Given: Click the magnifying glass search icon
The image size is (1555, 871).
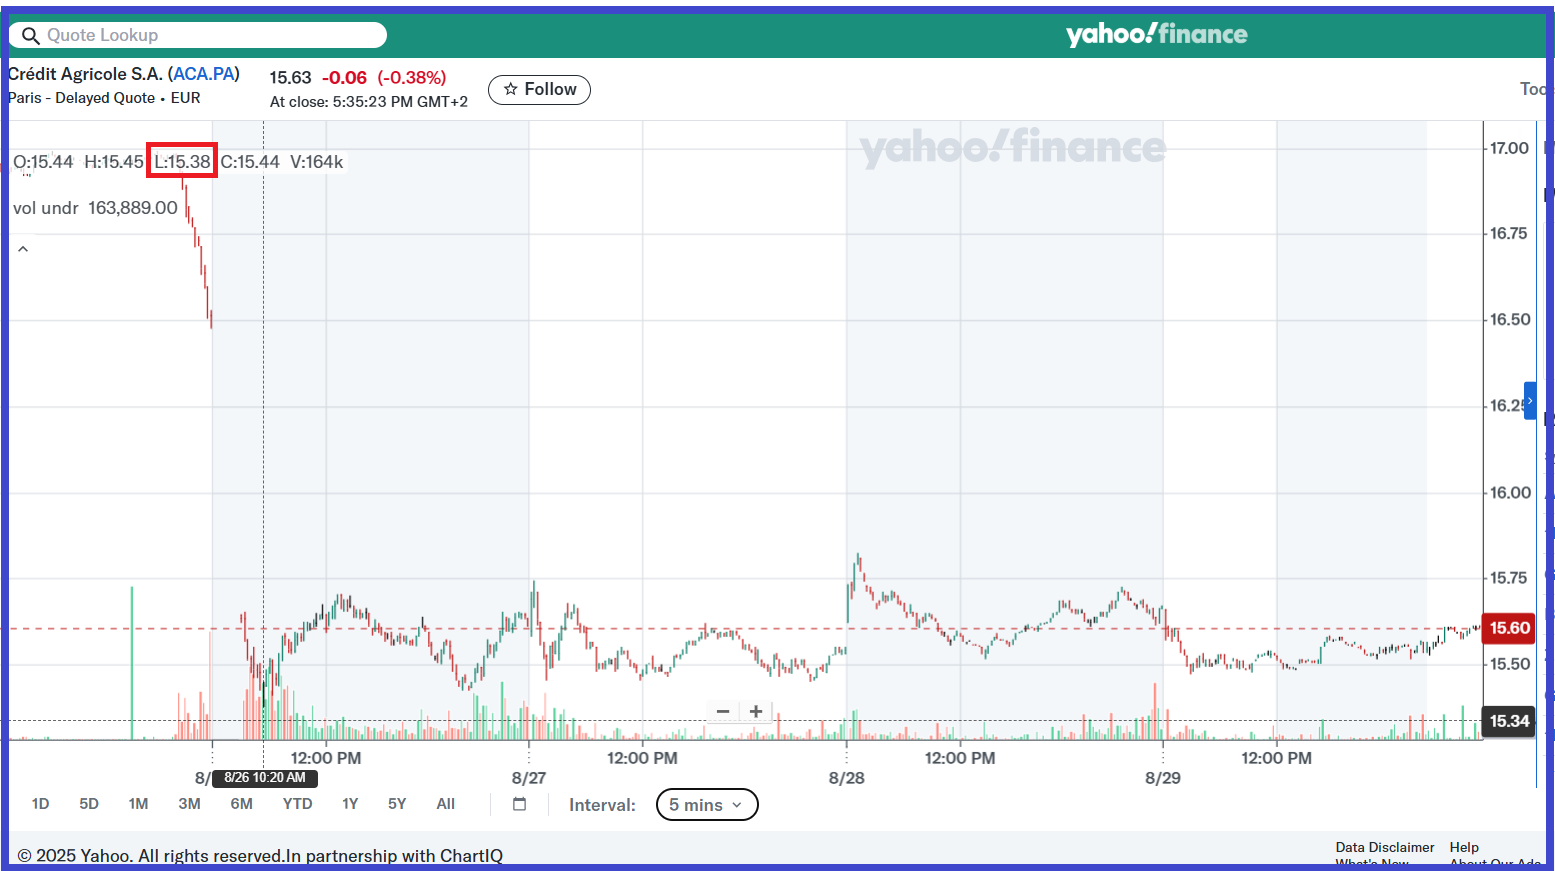Looking at the screenshot, I should (x=30, y=36).
